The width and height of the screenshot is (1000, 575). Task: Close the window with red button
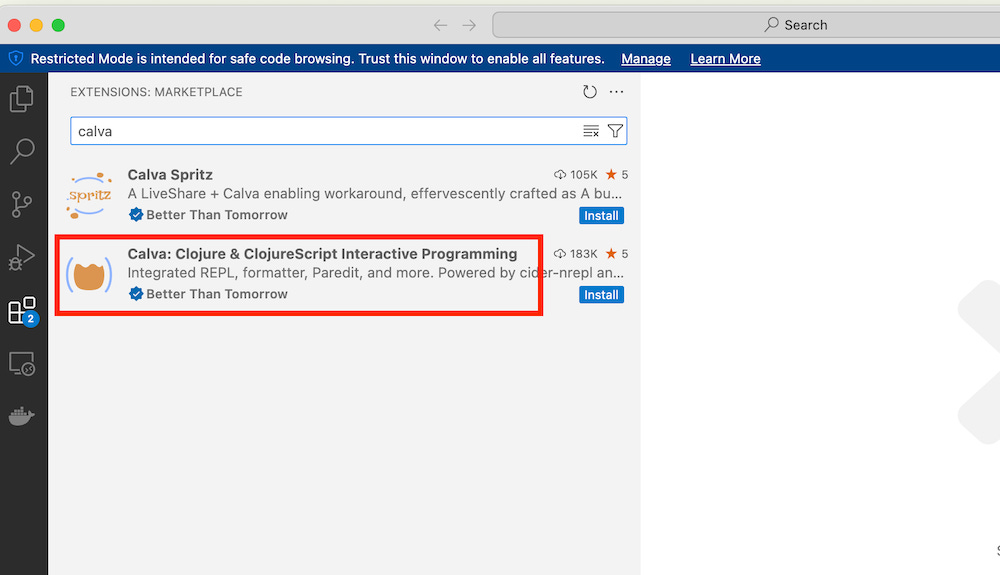pyautogui.click(x=14, y=25)
